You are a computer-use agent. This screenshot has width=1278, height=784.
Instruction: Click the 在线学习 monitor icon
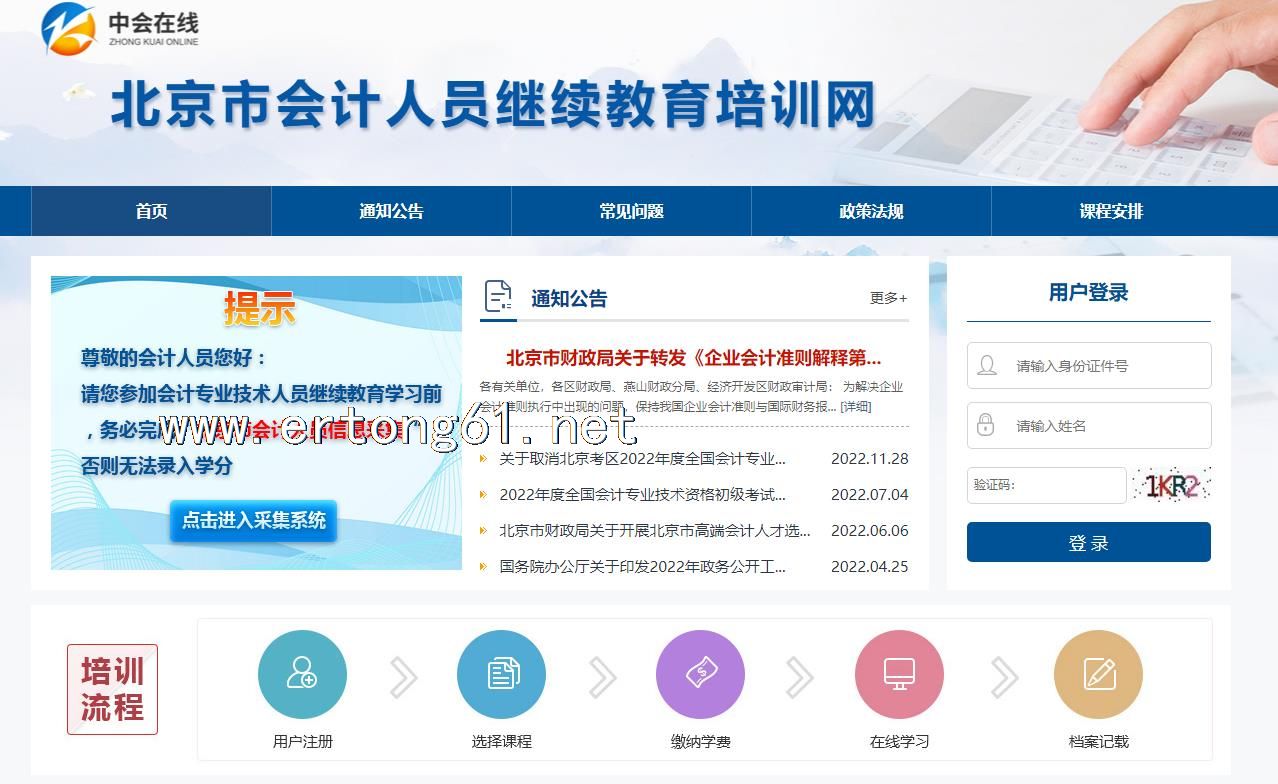[899, 674]
